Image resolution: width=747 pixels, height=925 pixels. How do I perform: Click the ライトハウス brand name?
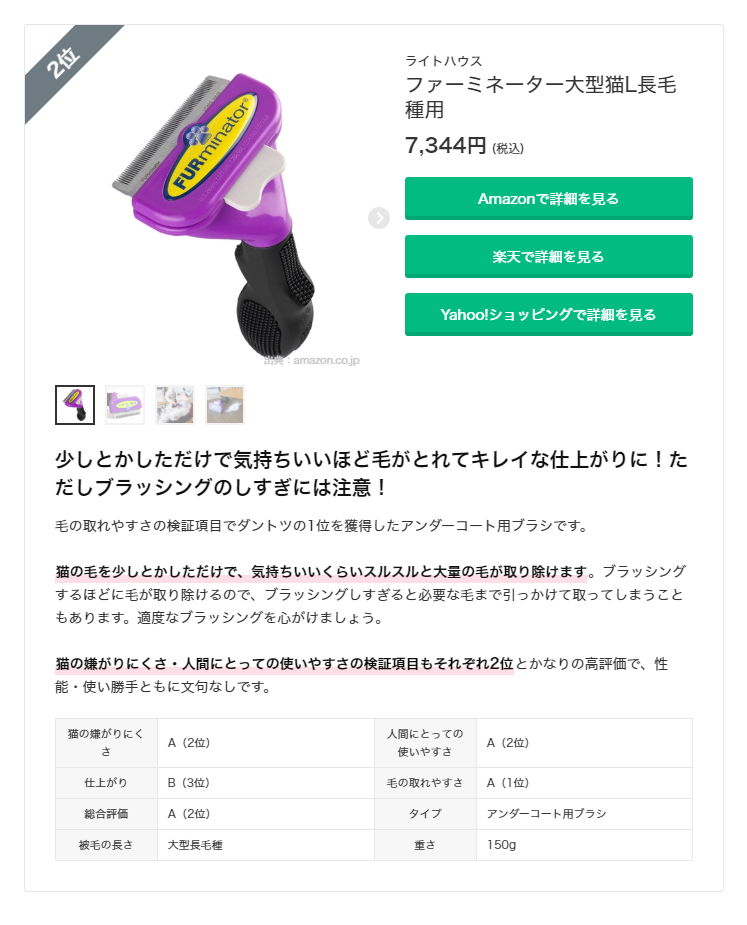443,61
